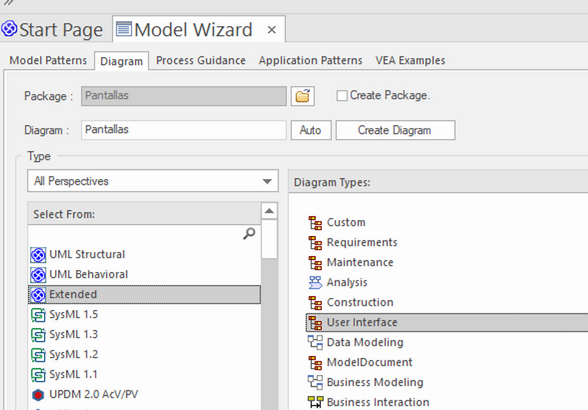Screen dimensions: 588x410
Task: Click the scroll up arrow of the Select From list
Action: [x=269, y=211]
